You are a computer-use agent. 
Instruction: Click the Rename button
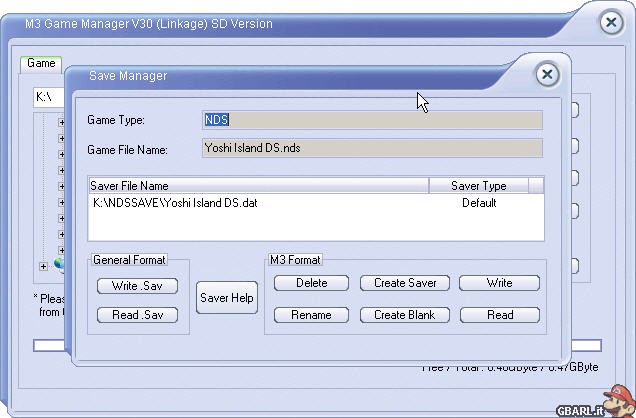[x=311, y=315]
